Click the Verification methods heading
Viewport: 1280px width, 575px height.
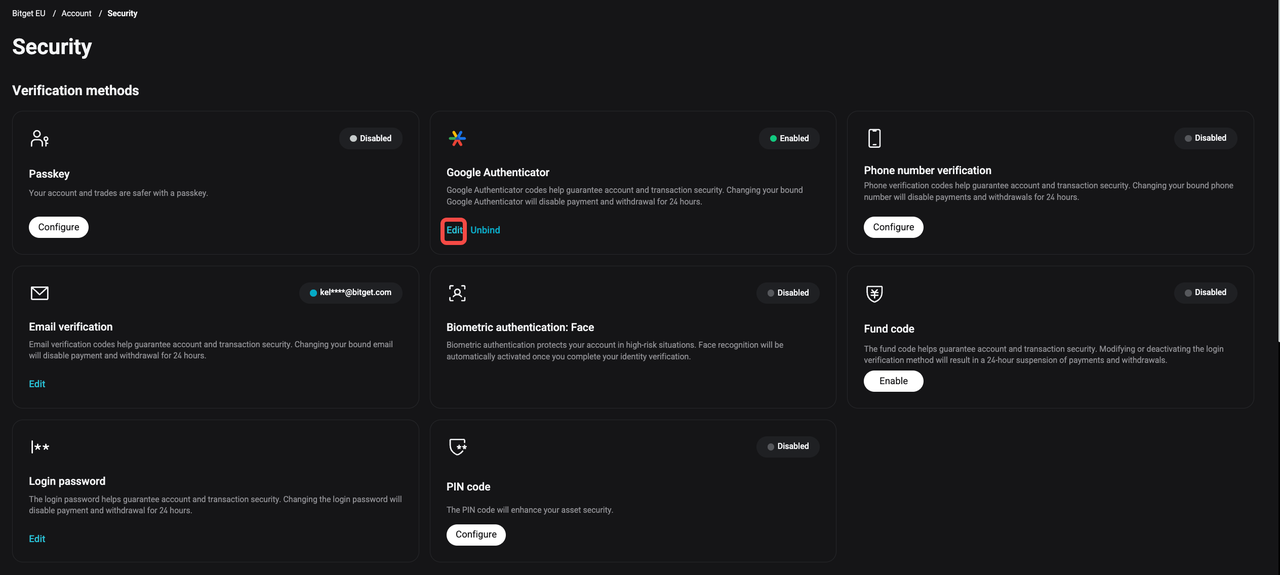pyautogui.click(x=76, y=90)
